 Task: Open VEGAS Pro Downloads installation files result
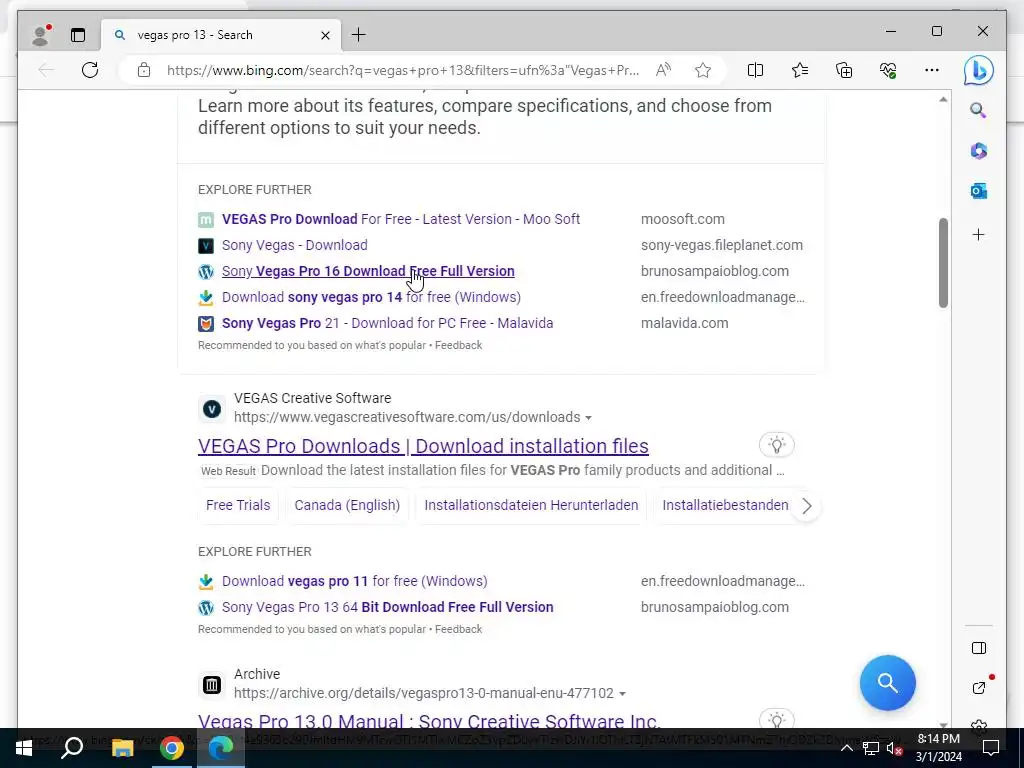coord(423,446)
